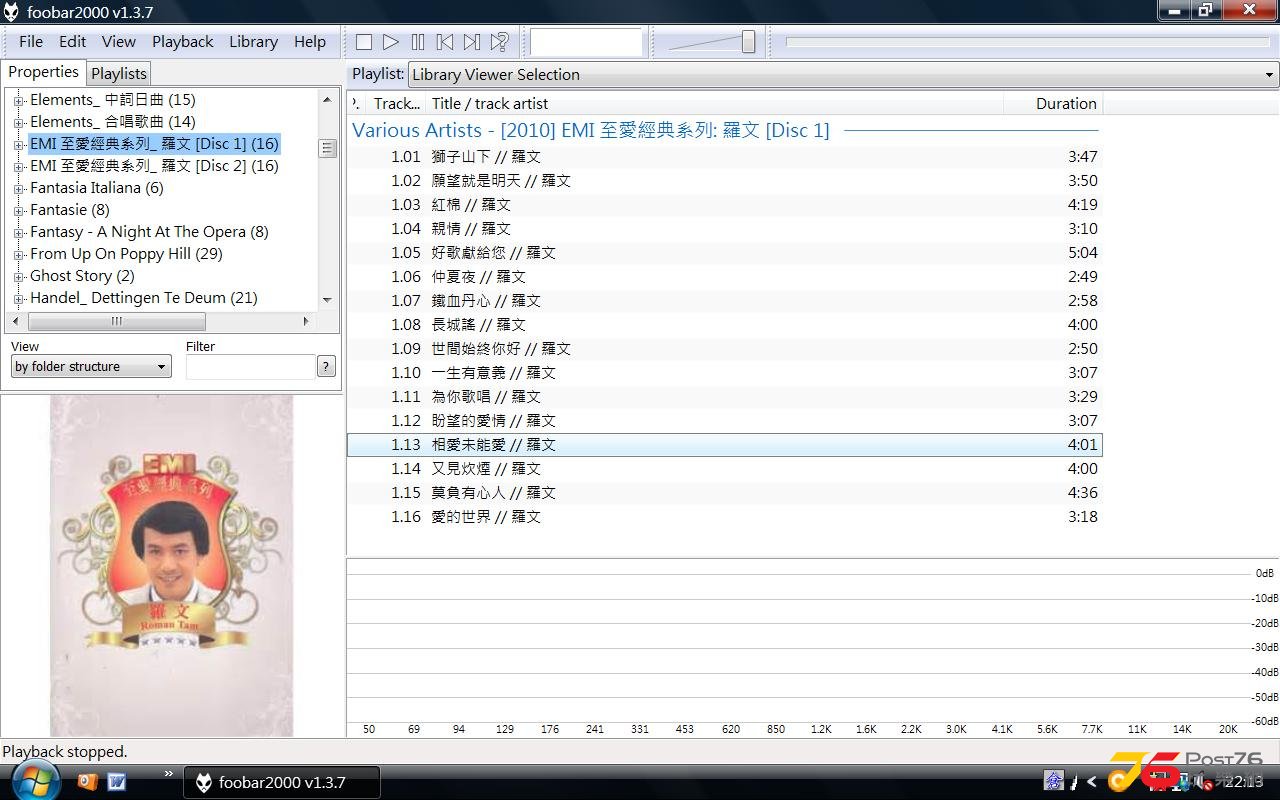
Task: Select track 1.03 紅棉
Action: (x=724, y=205)
